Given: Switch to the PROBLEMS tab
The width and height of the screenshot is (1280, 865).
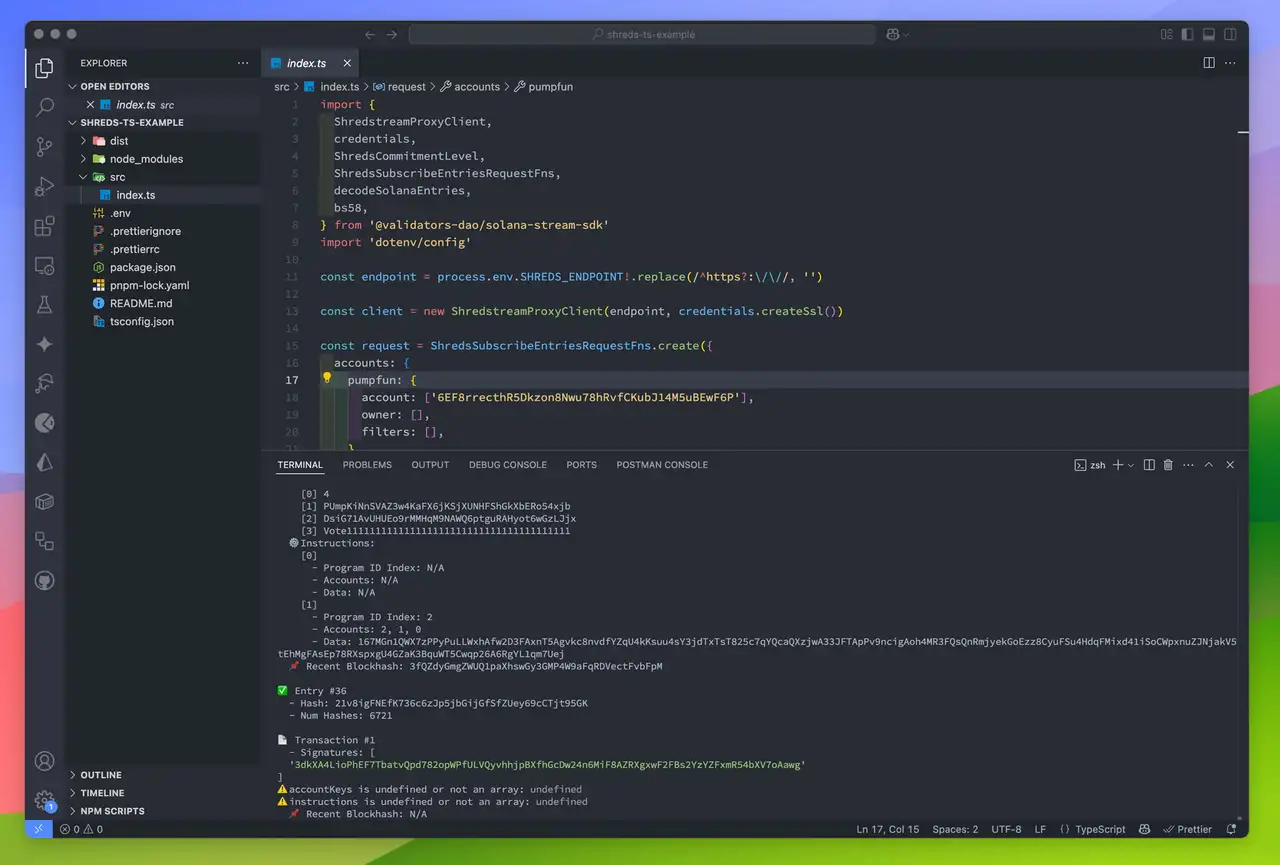Looking at the screenshot, I should click(x=367, y=464).
